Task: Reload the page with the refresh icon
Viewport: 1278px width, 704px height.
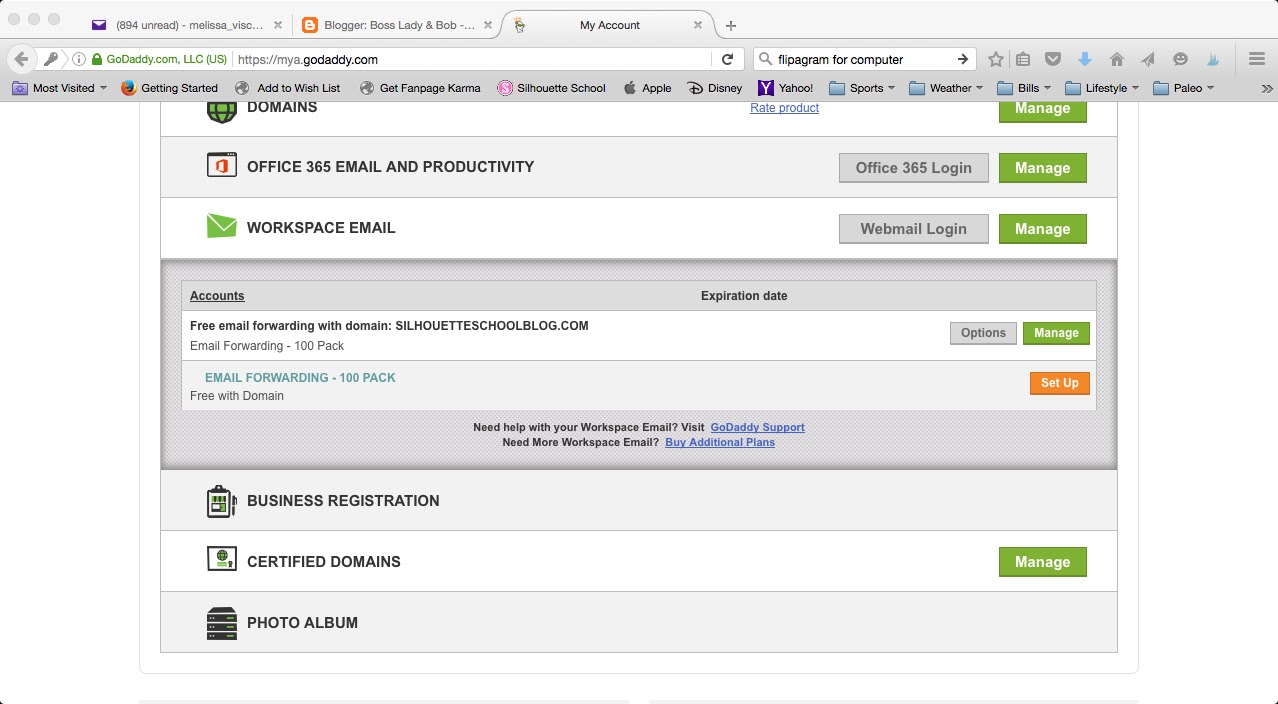Action: pyautogui.click(x=727, y=59)
